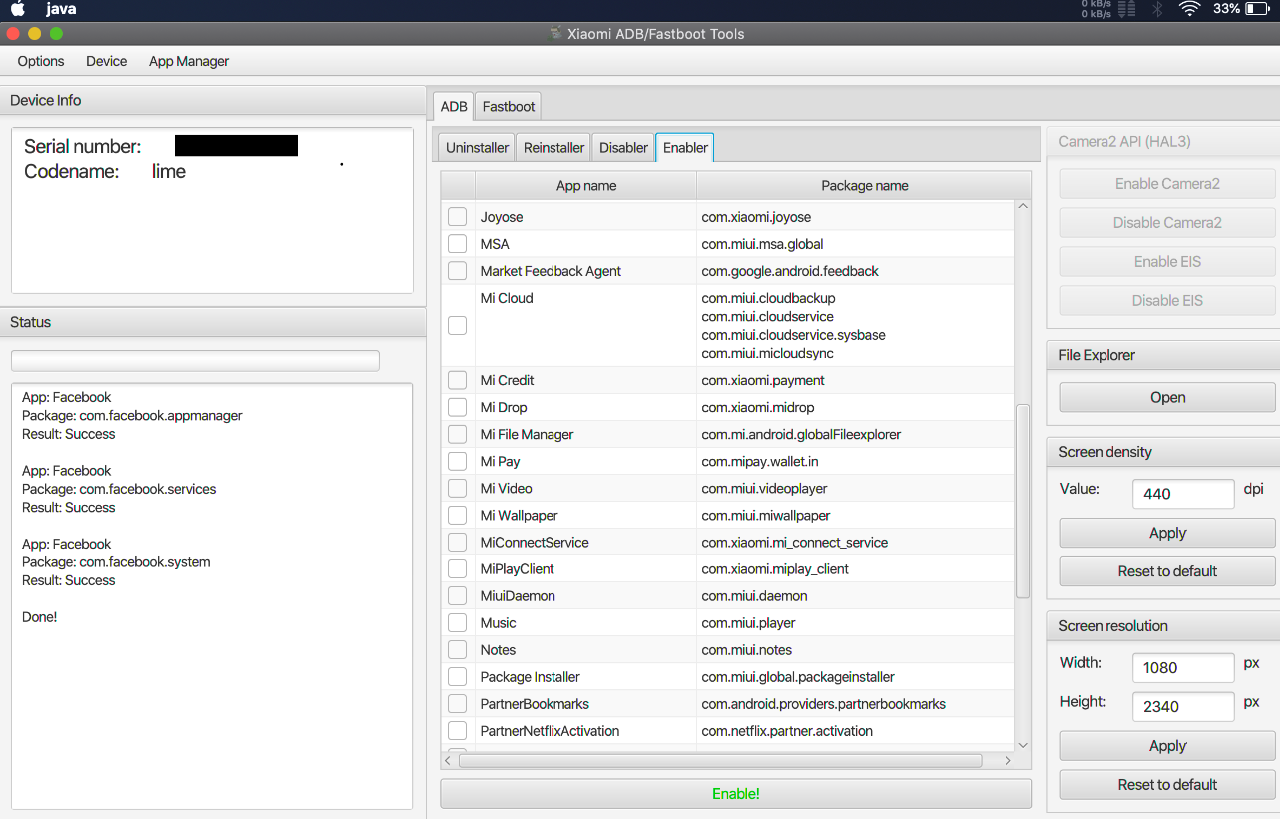The image size is (1280, 819).
Task: Click the Disable EIS button
Action: 1167,301
